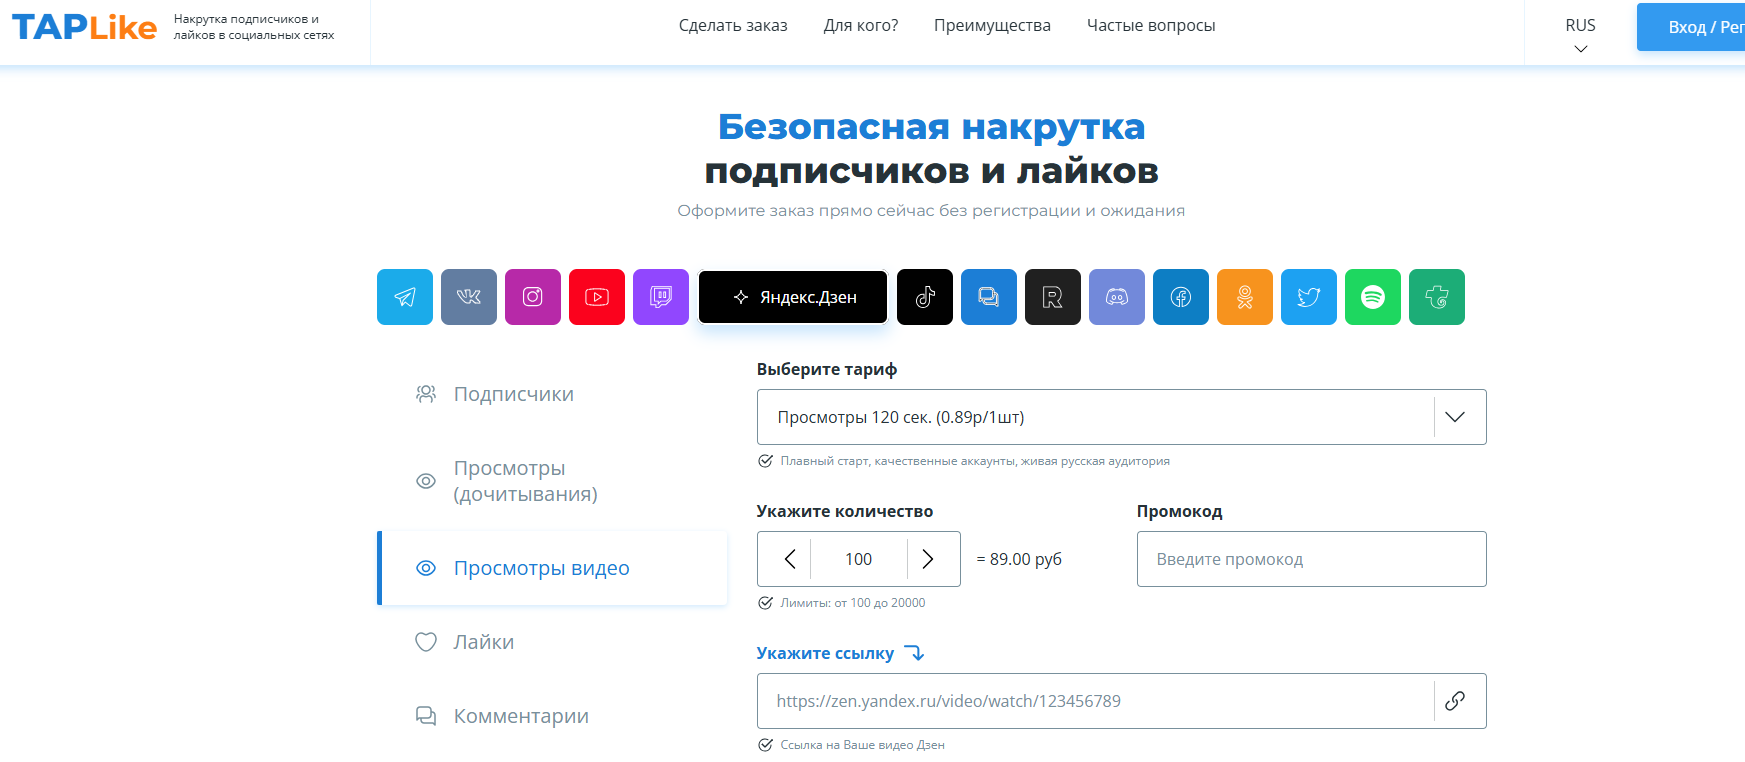Switch to the Комментарии tab

pyautogui.click(x=552, y=716)
